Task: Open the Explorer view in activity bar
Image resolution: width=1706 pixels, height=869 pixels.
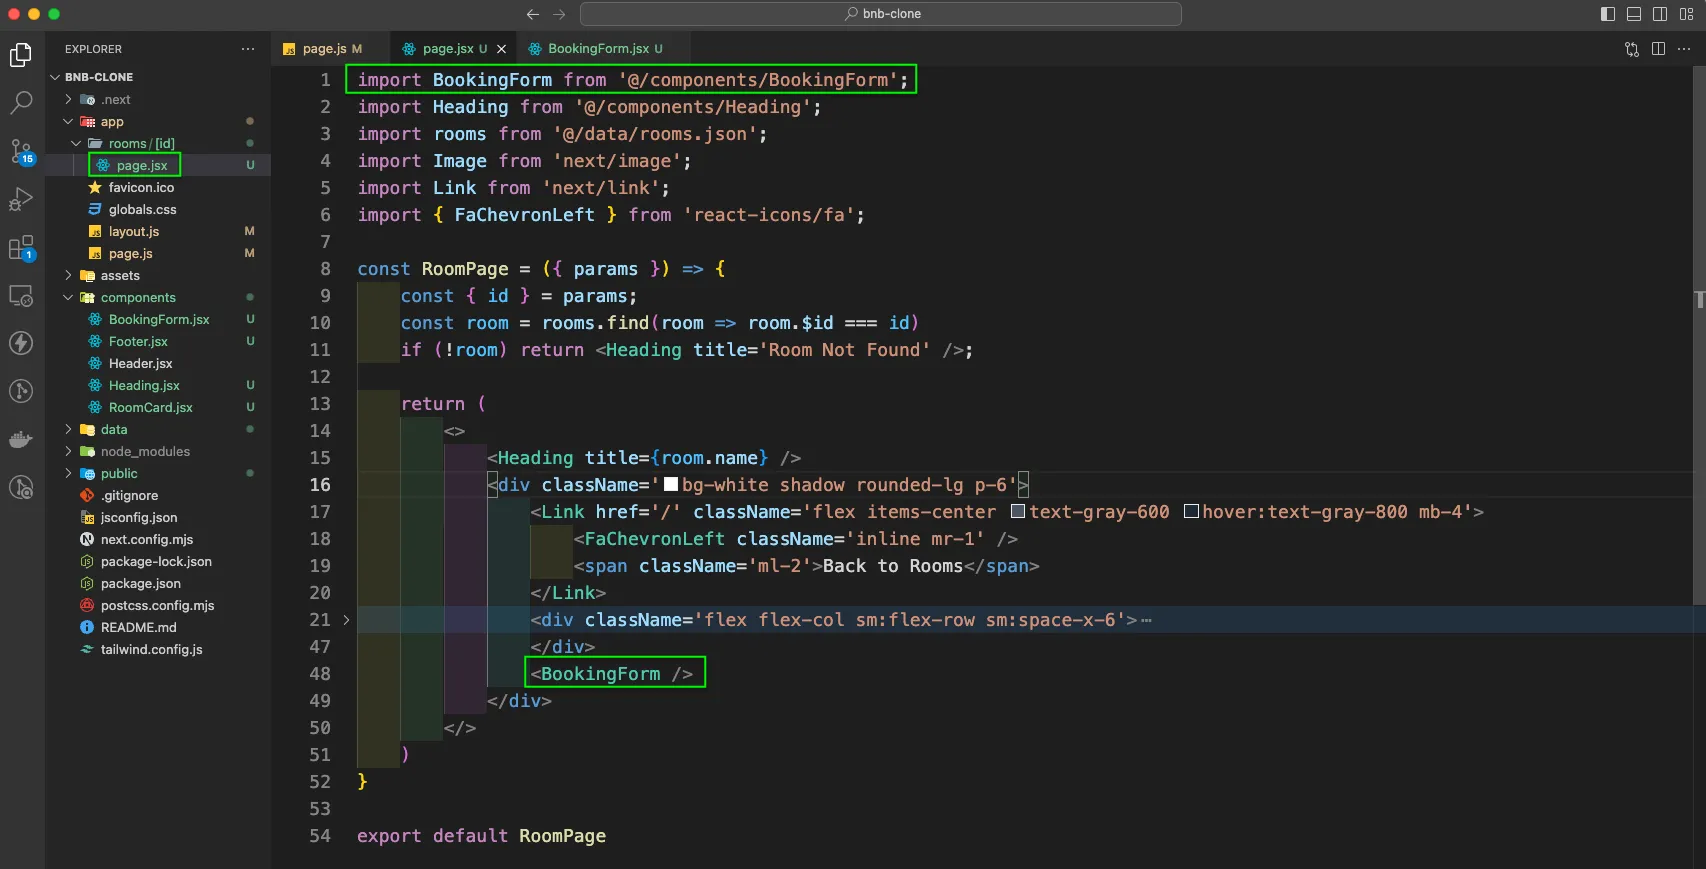Action: pyautogui.click(x=21, y=55)
